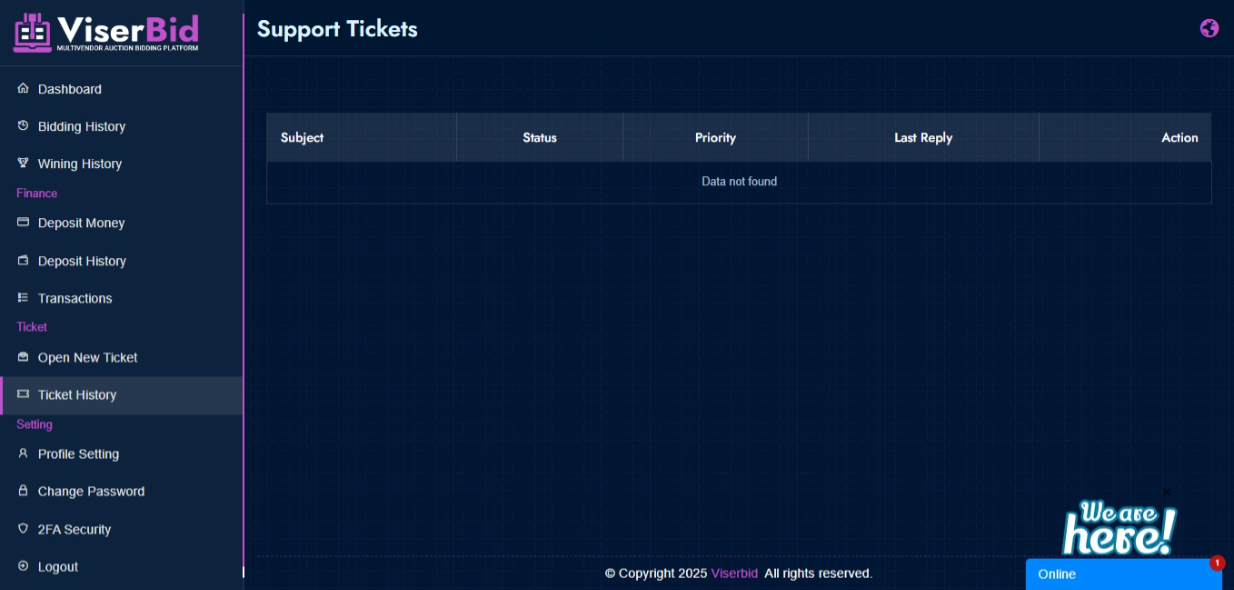Open the globe language selector

[1209, 28]
